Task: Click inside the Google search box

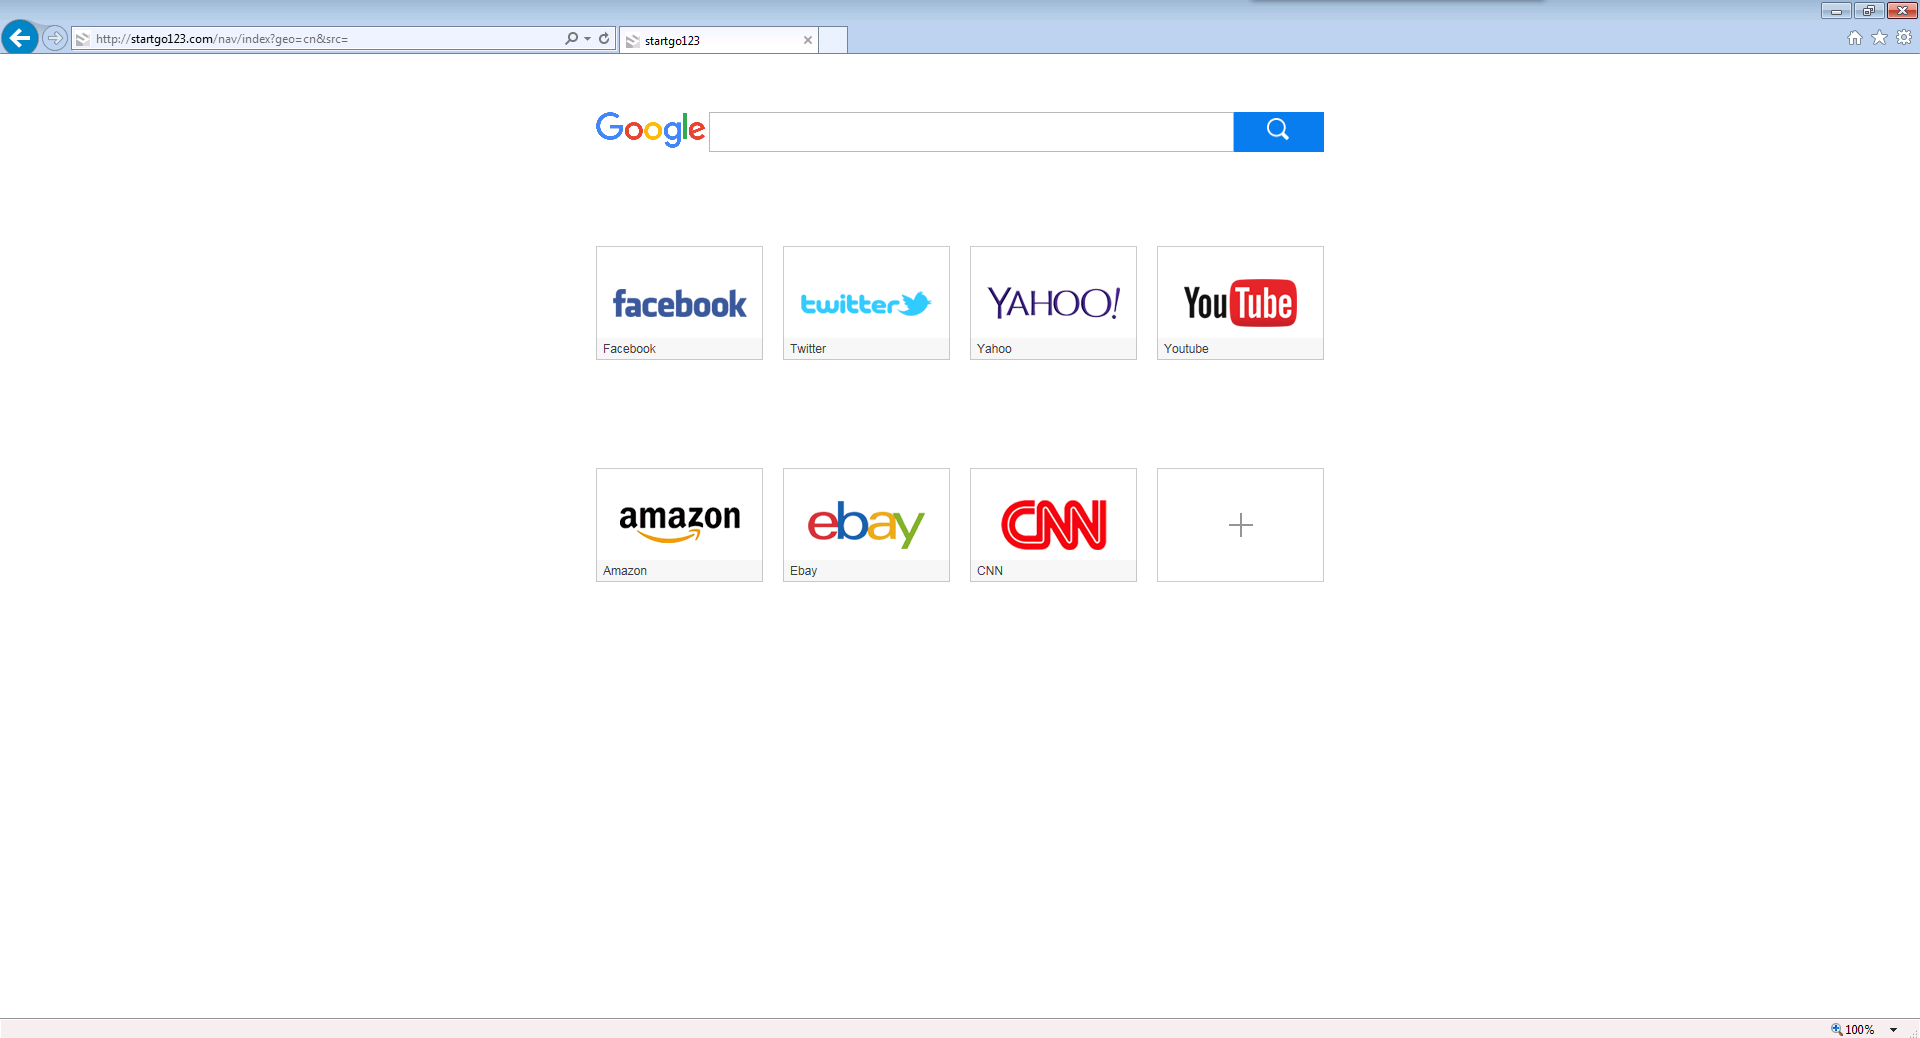Action: tap(971, 132)
